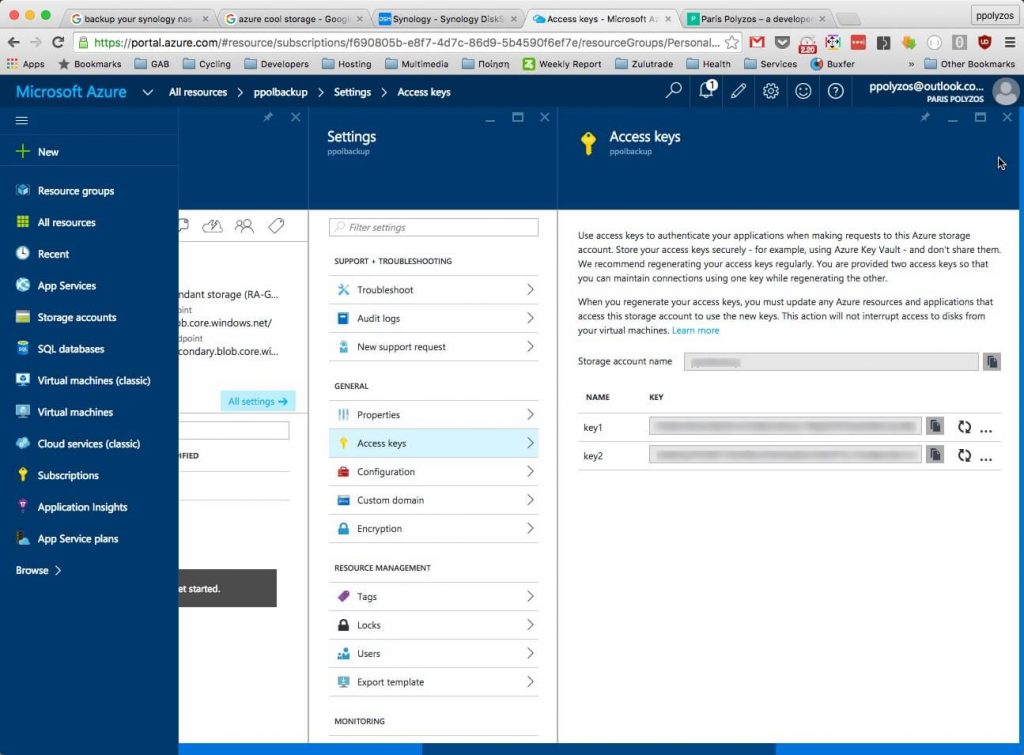Open Properties settings row
1024x755 pixels.
coord(434,415)
